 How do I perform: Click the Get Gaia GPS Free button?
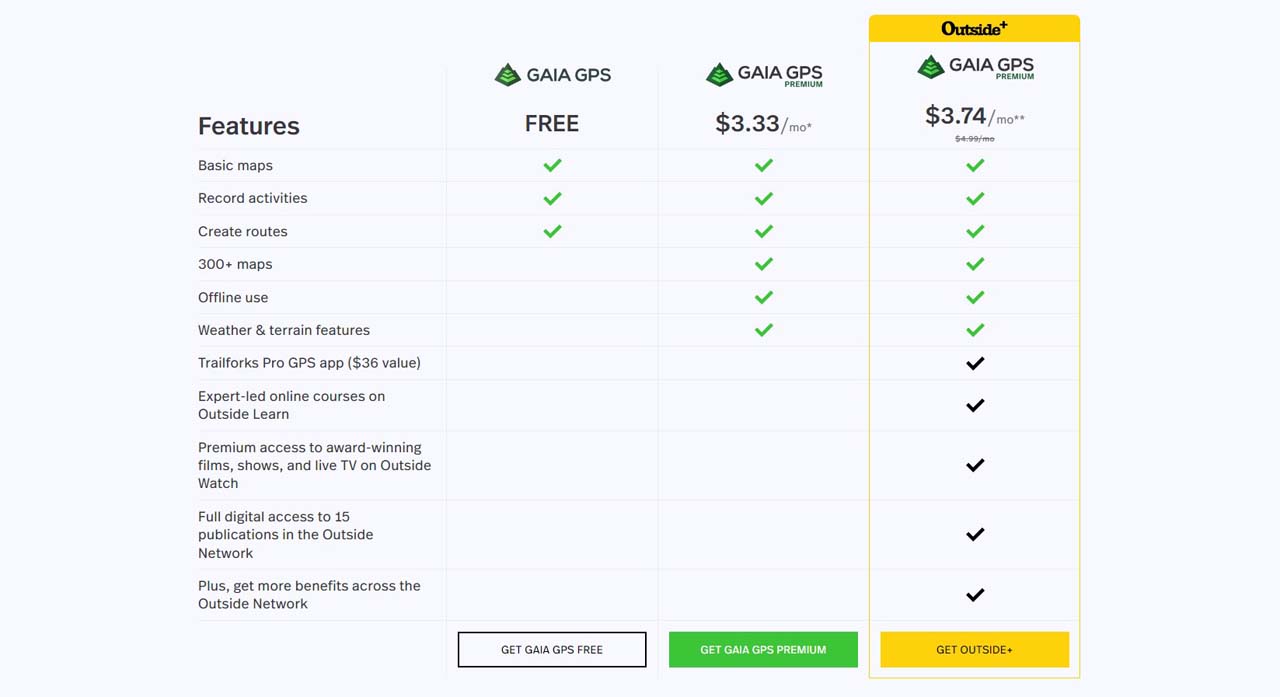(x=552, y=649)
